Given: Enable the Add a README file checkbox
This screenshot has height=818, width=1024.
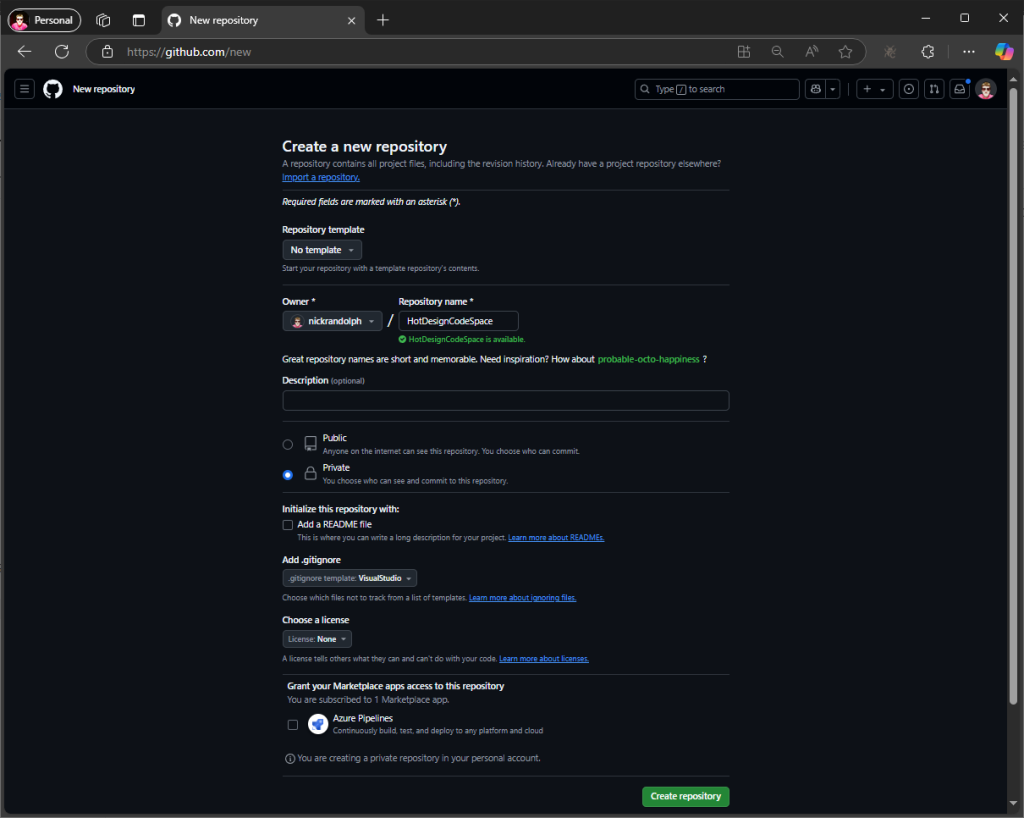Looking at the screenshot, I should coord(287,524).
